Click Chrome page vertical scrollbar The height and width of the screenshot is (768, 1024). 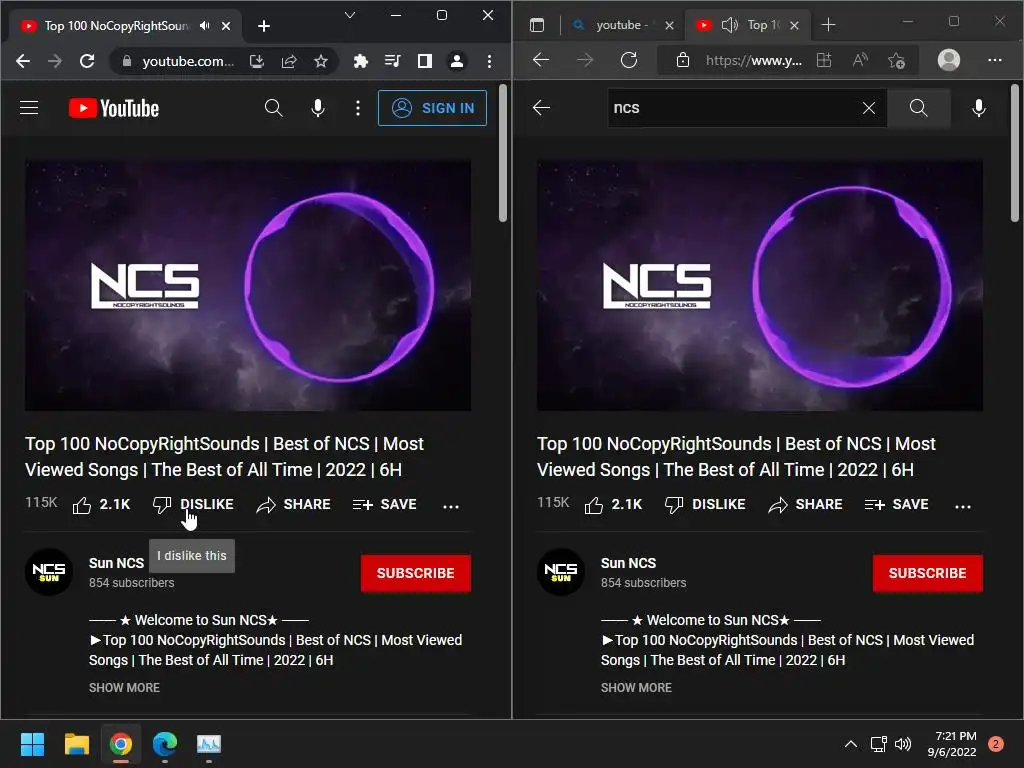tap(503, 154)
